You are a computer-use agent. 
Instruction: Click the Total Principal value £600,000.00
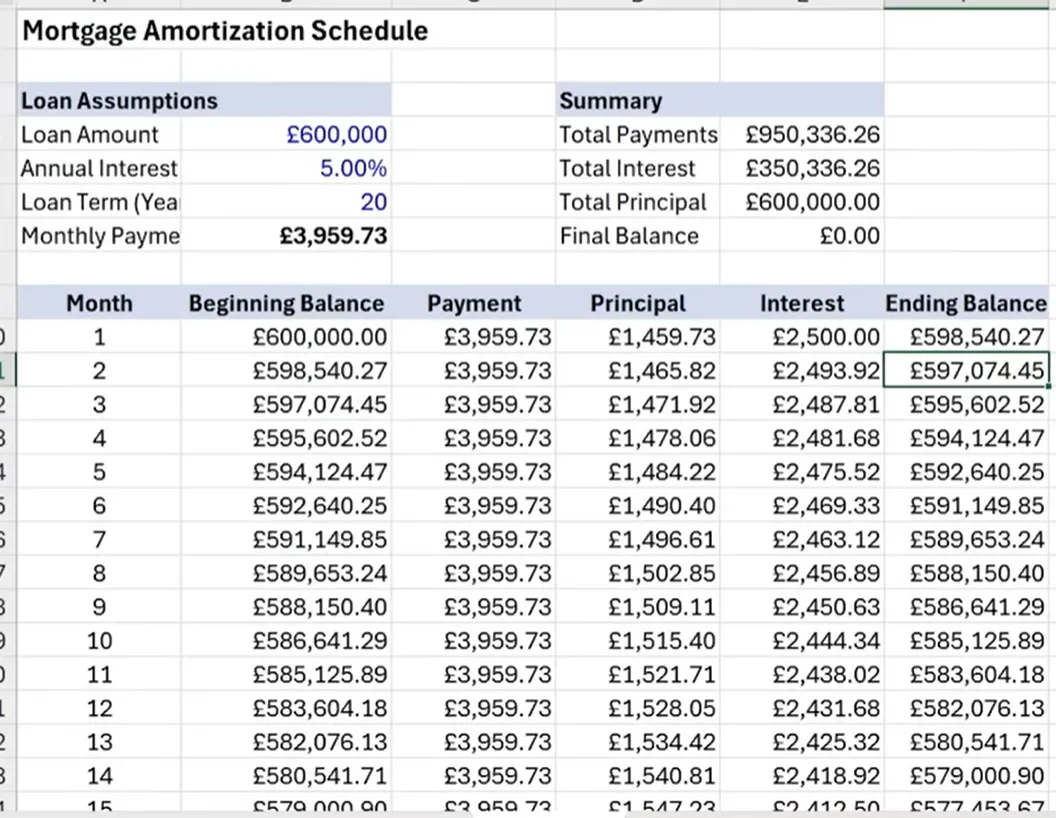pos(812,203)
